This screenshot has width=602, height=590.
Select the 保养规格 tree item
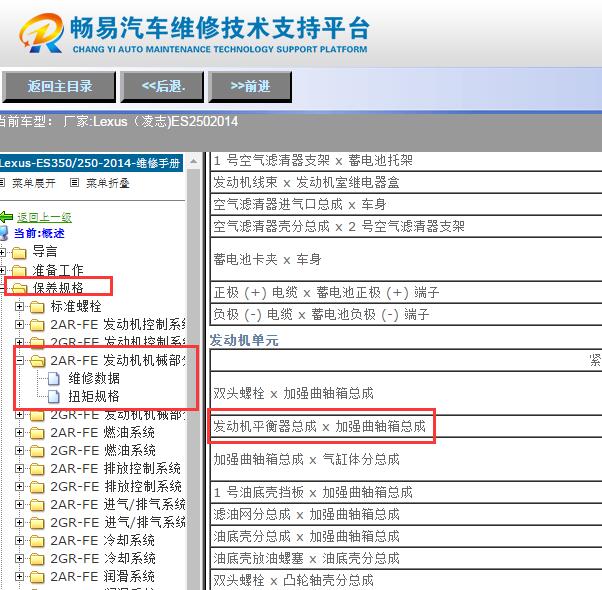click(58, 288)
